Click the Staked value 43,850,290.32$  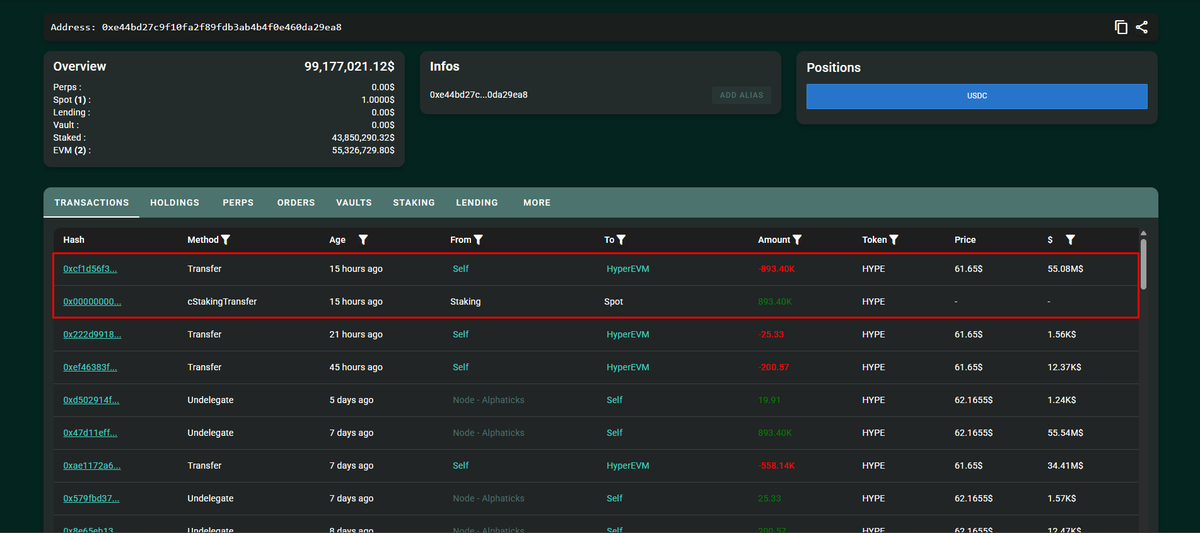coord(363,137)
